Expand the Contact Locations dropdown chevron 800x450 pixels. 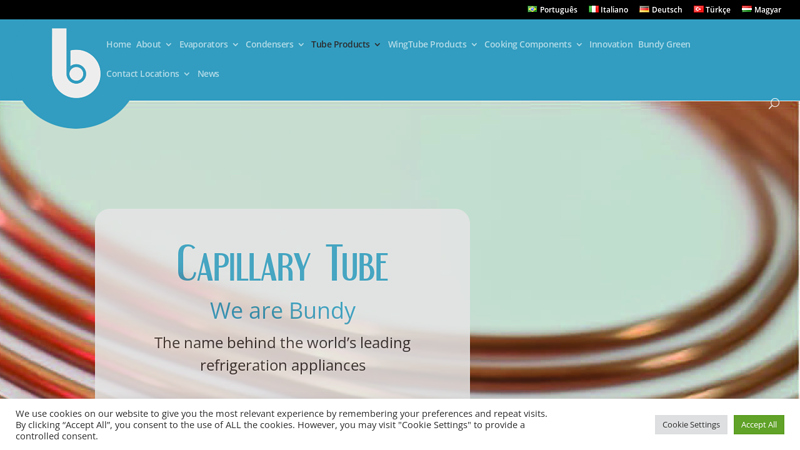point(187,74)
